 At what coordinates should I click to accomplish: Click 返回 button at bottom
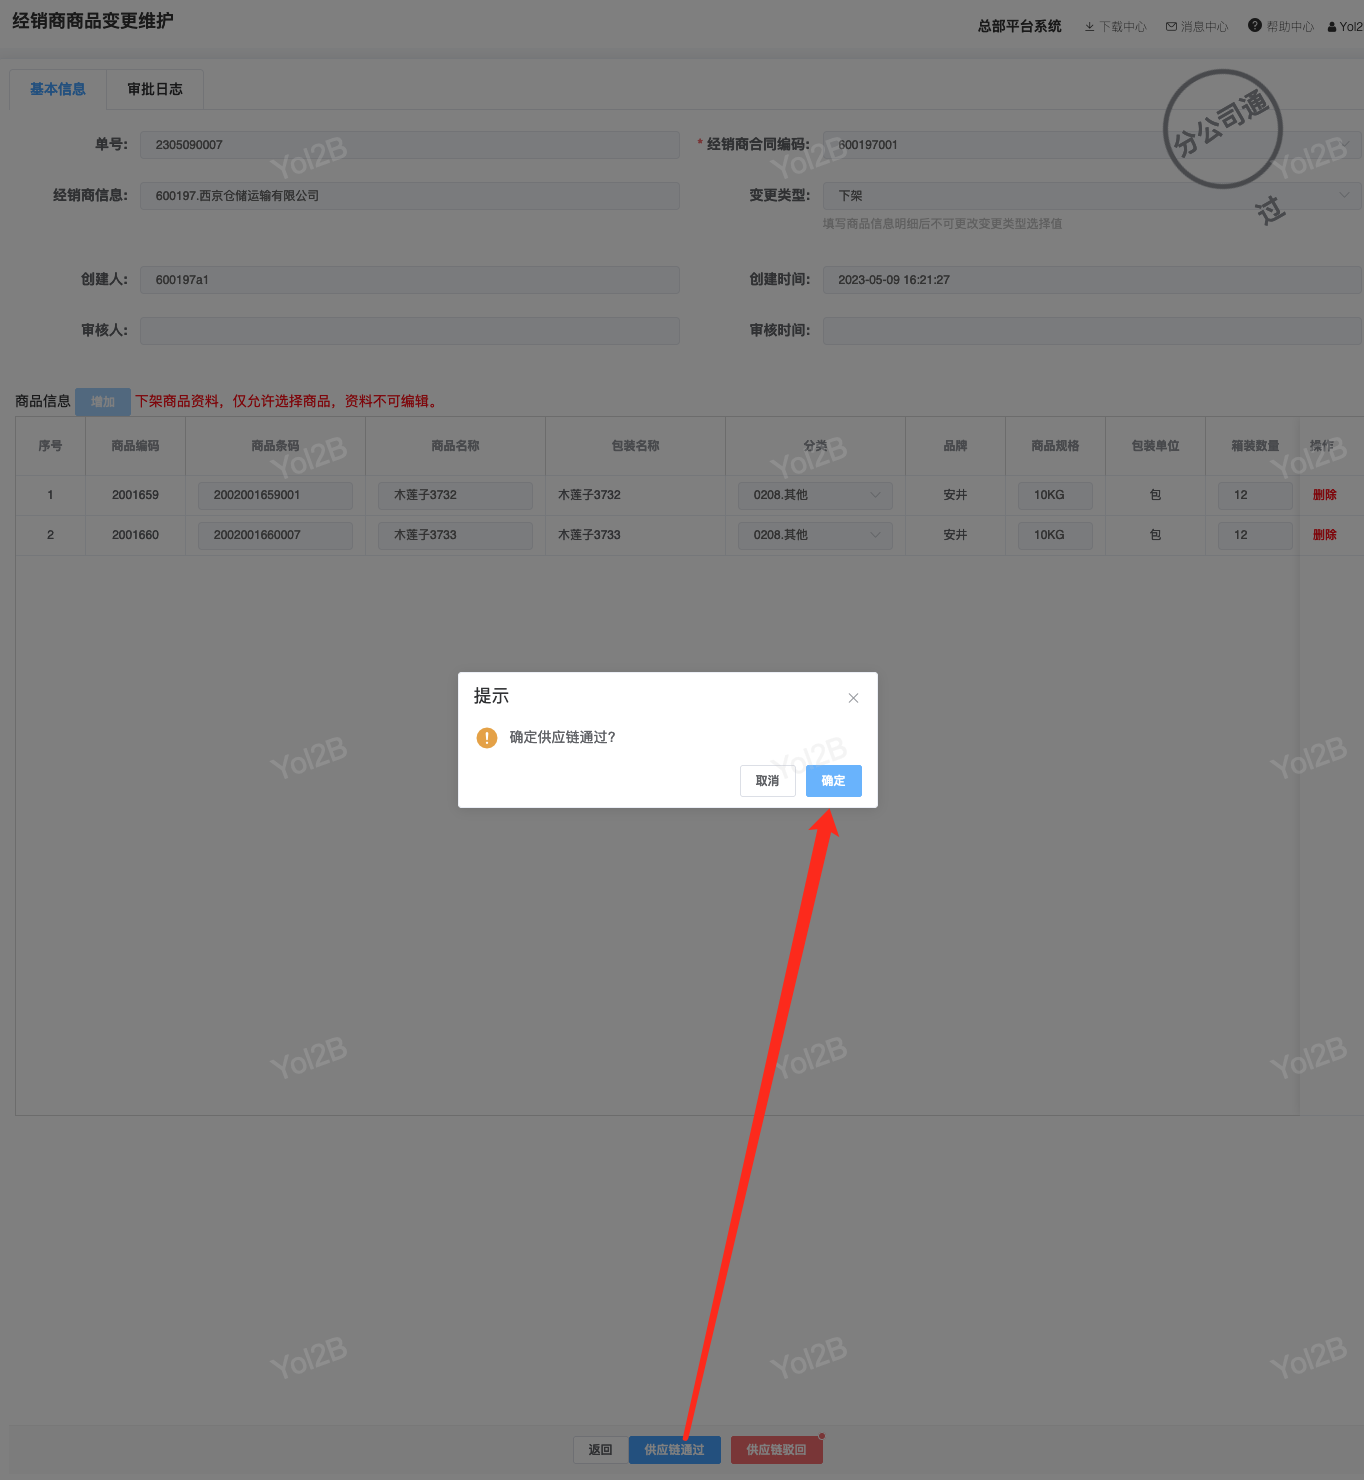point(600,1450)
